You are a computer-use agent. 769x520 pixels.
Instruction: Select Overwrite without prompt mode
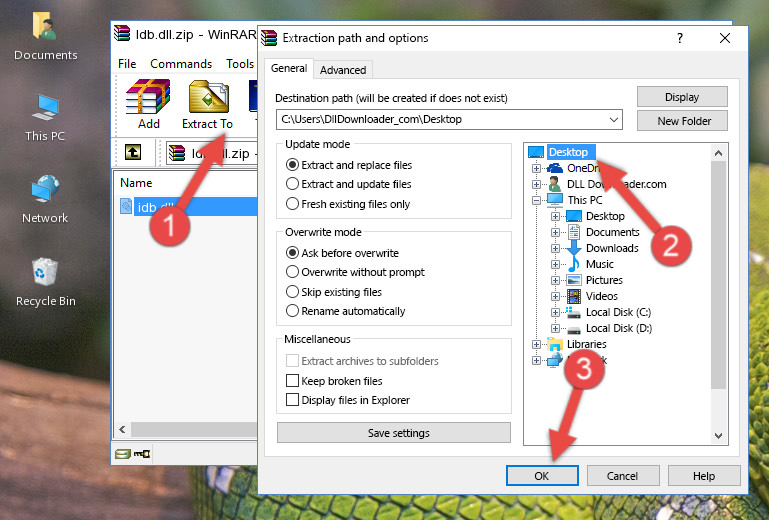coord(292,272)
